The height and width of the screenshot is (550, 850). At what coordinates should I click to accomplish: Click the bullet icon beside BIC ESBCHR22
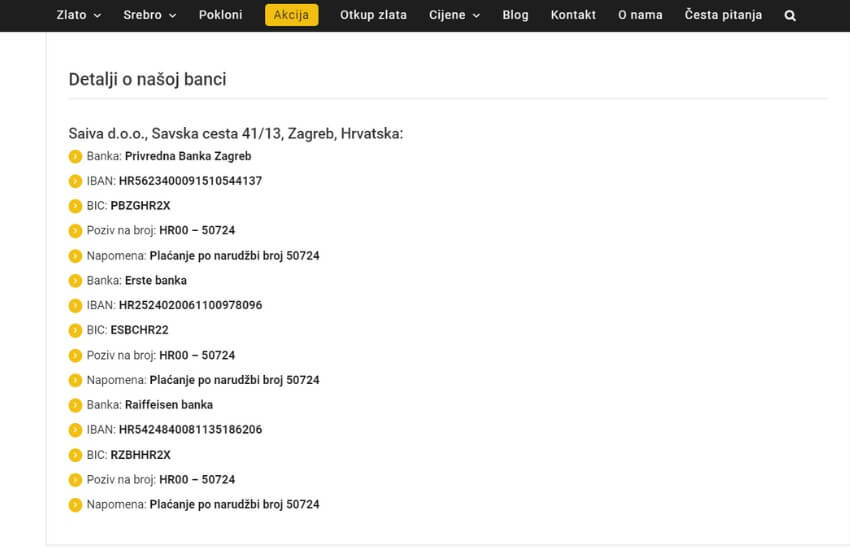point(75,330)
